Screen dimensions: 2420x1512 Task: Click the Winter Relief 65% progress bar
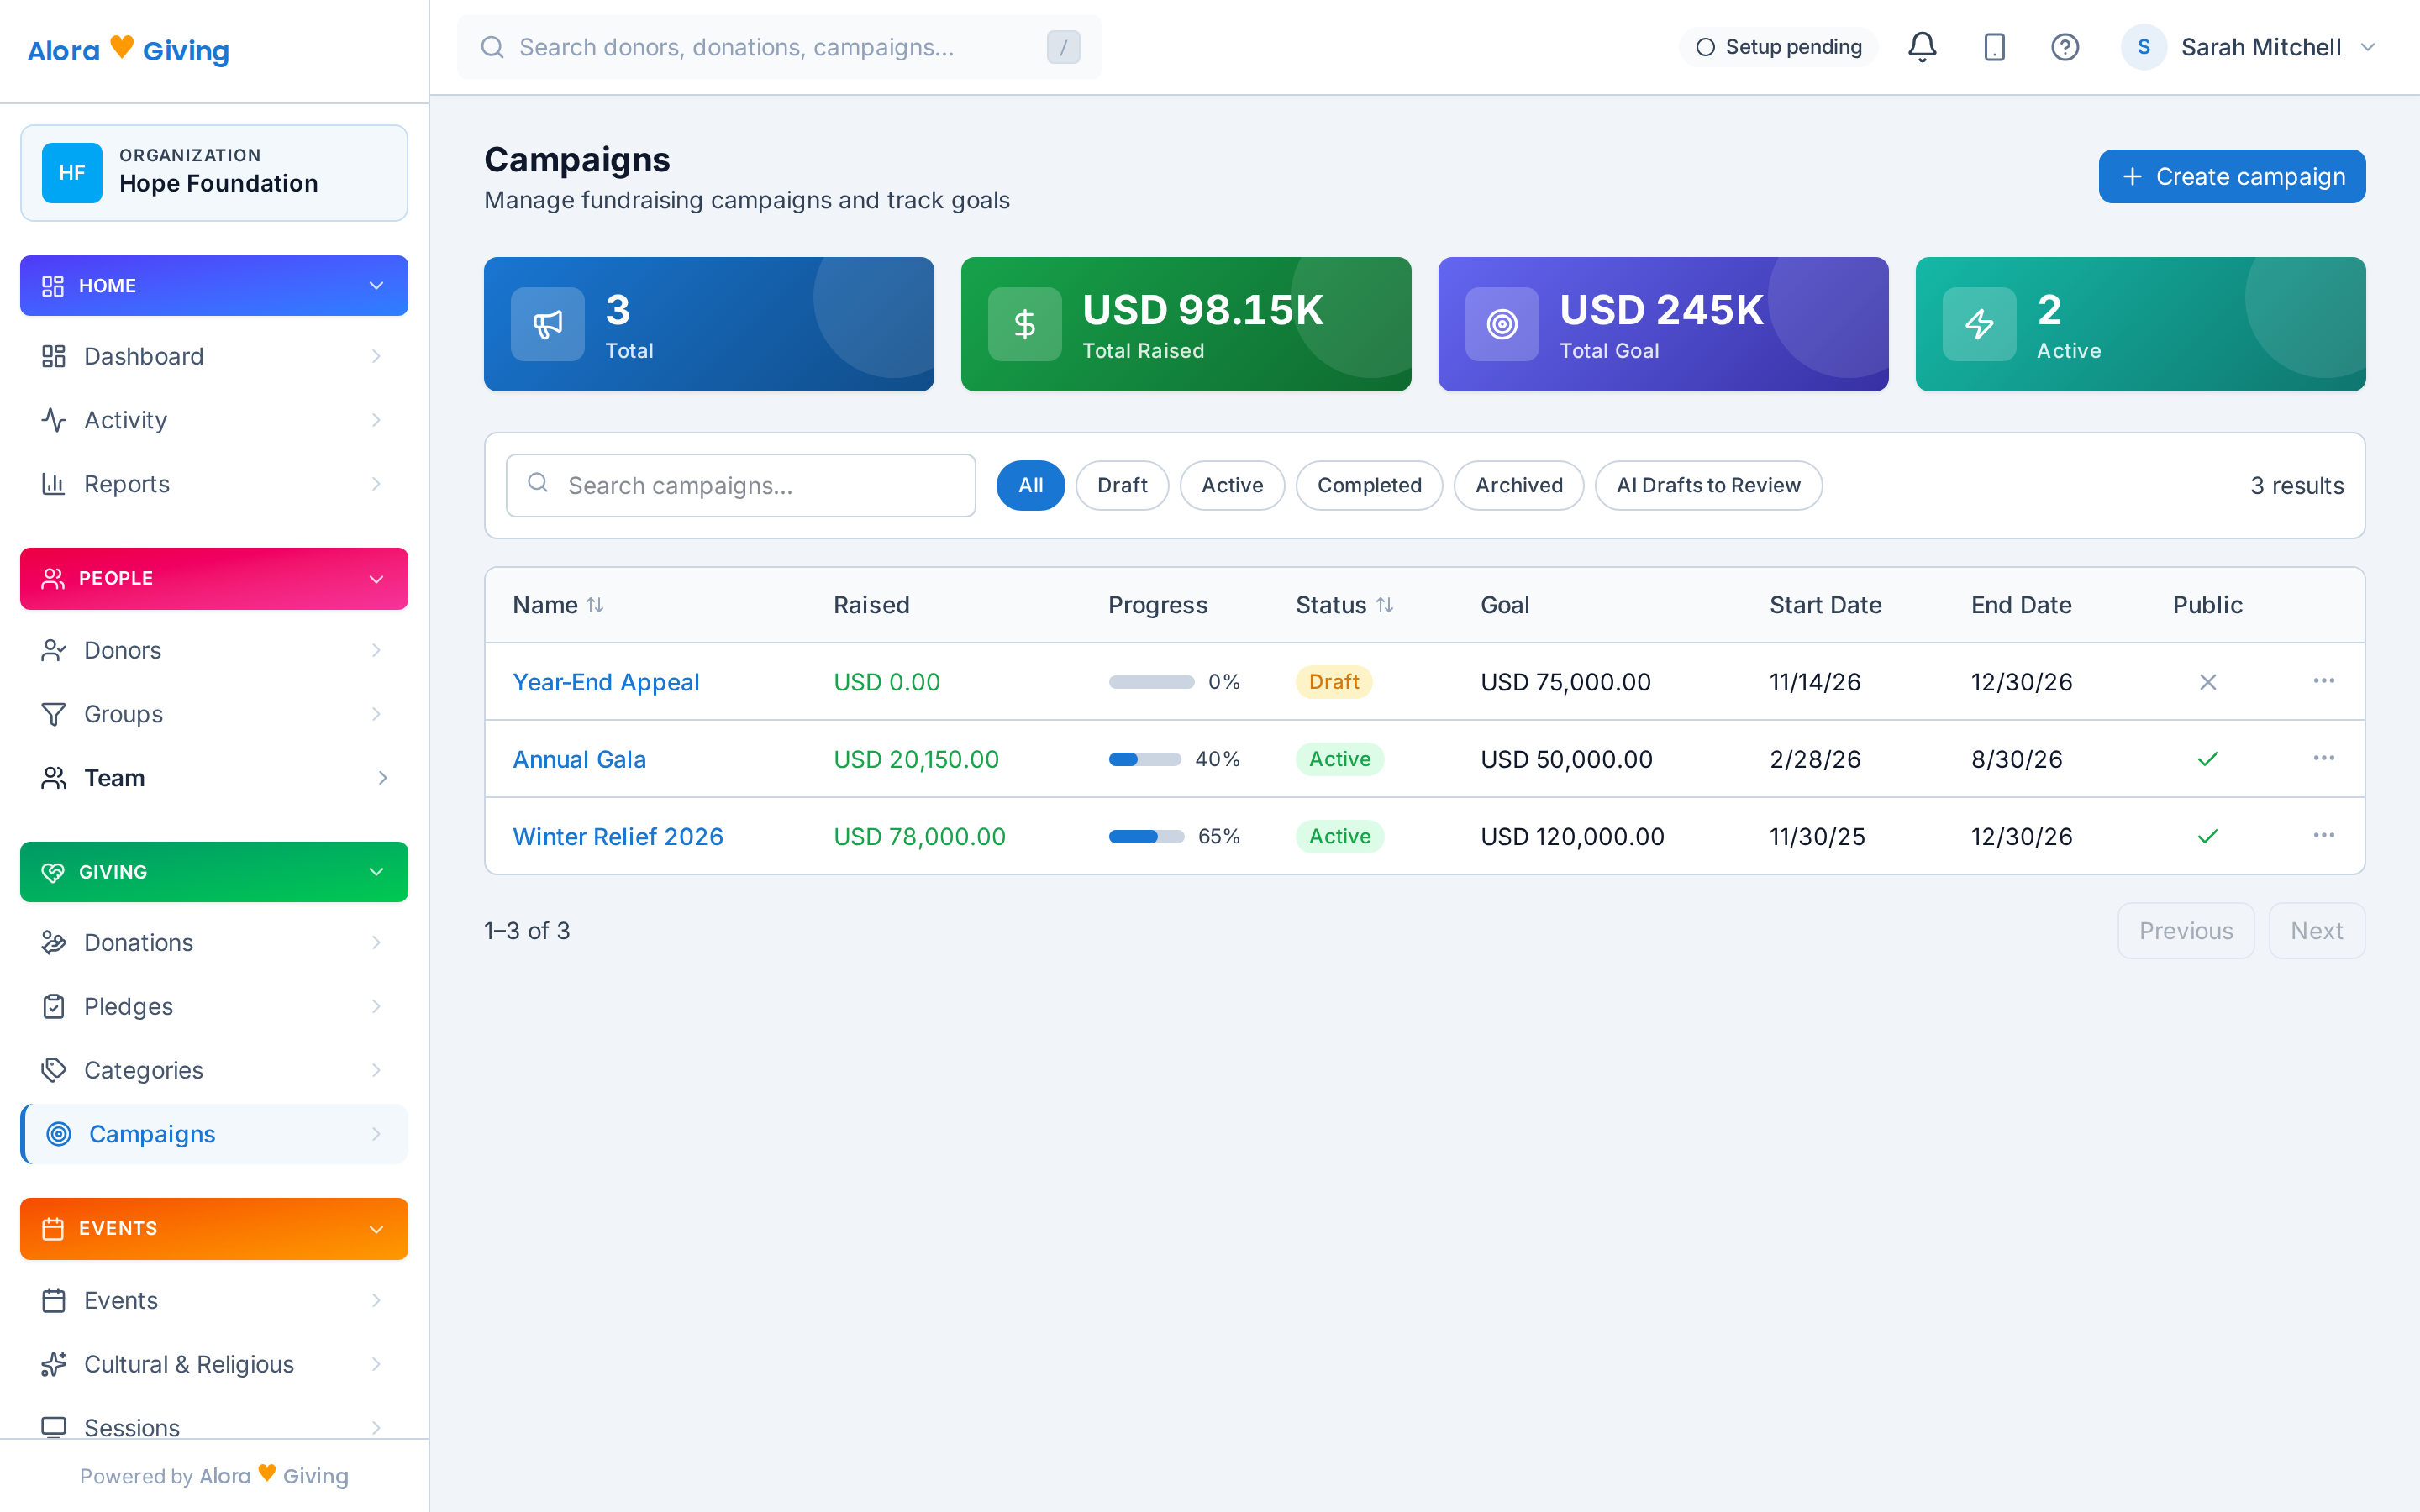[1146, 836]
